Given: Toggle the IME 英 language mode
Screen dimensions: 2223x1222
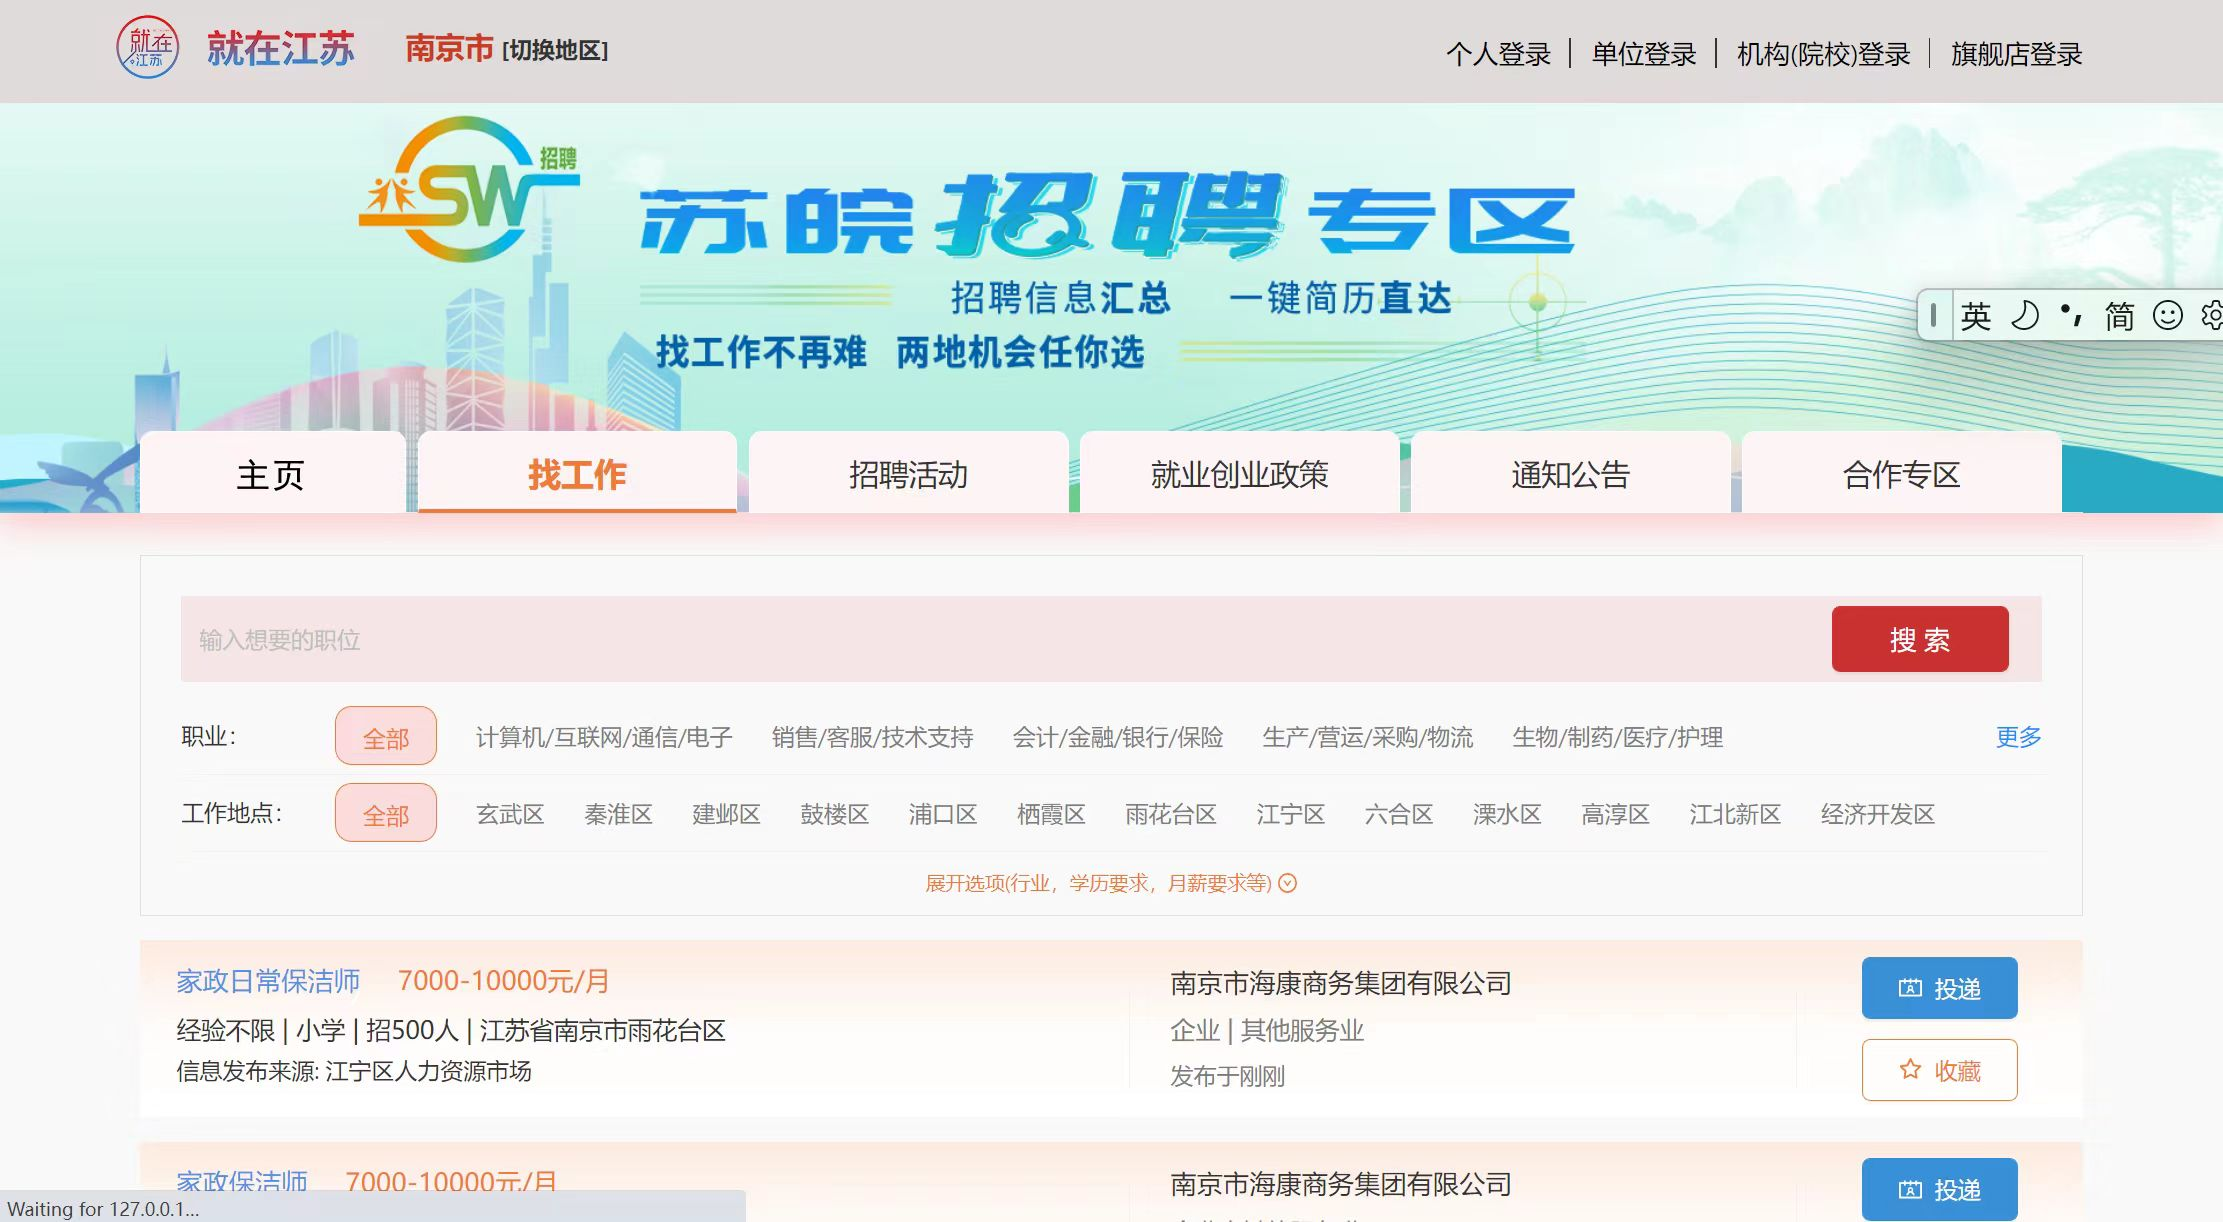Looking at the screenshot, I should click(x=1975, y=316).
